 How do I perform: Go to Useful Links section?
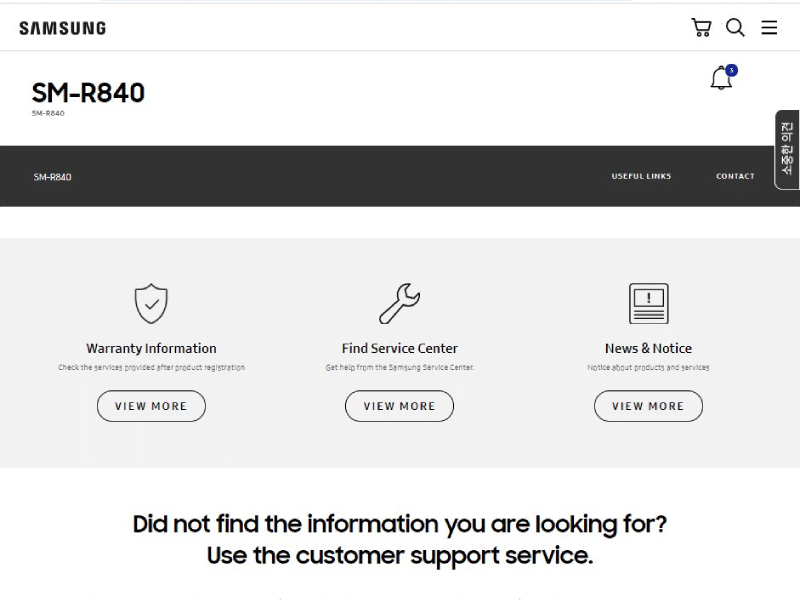(641, 176)
